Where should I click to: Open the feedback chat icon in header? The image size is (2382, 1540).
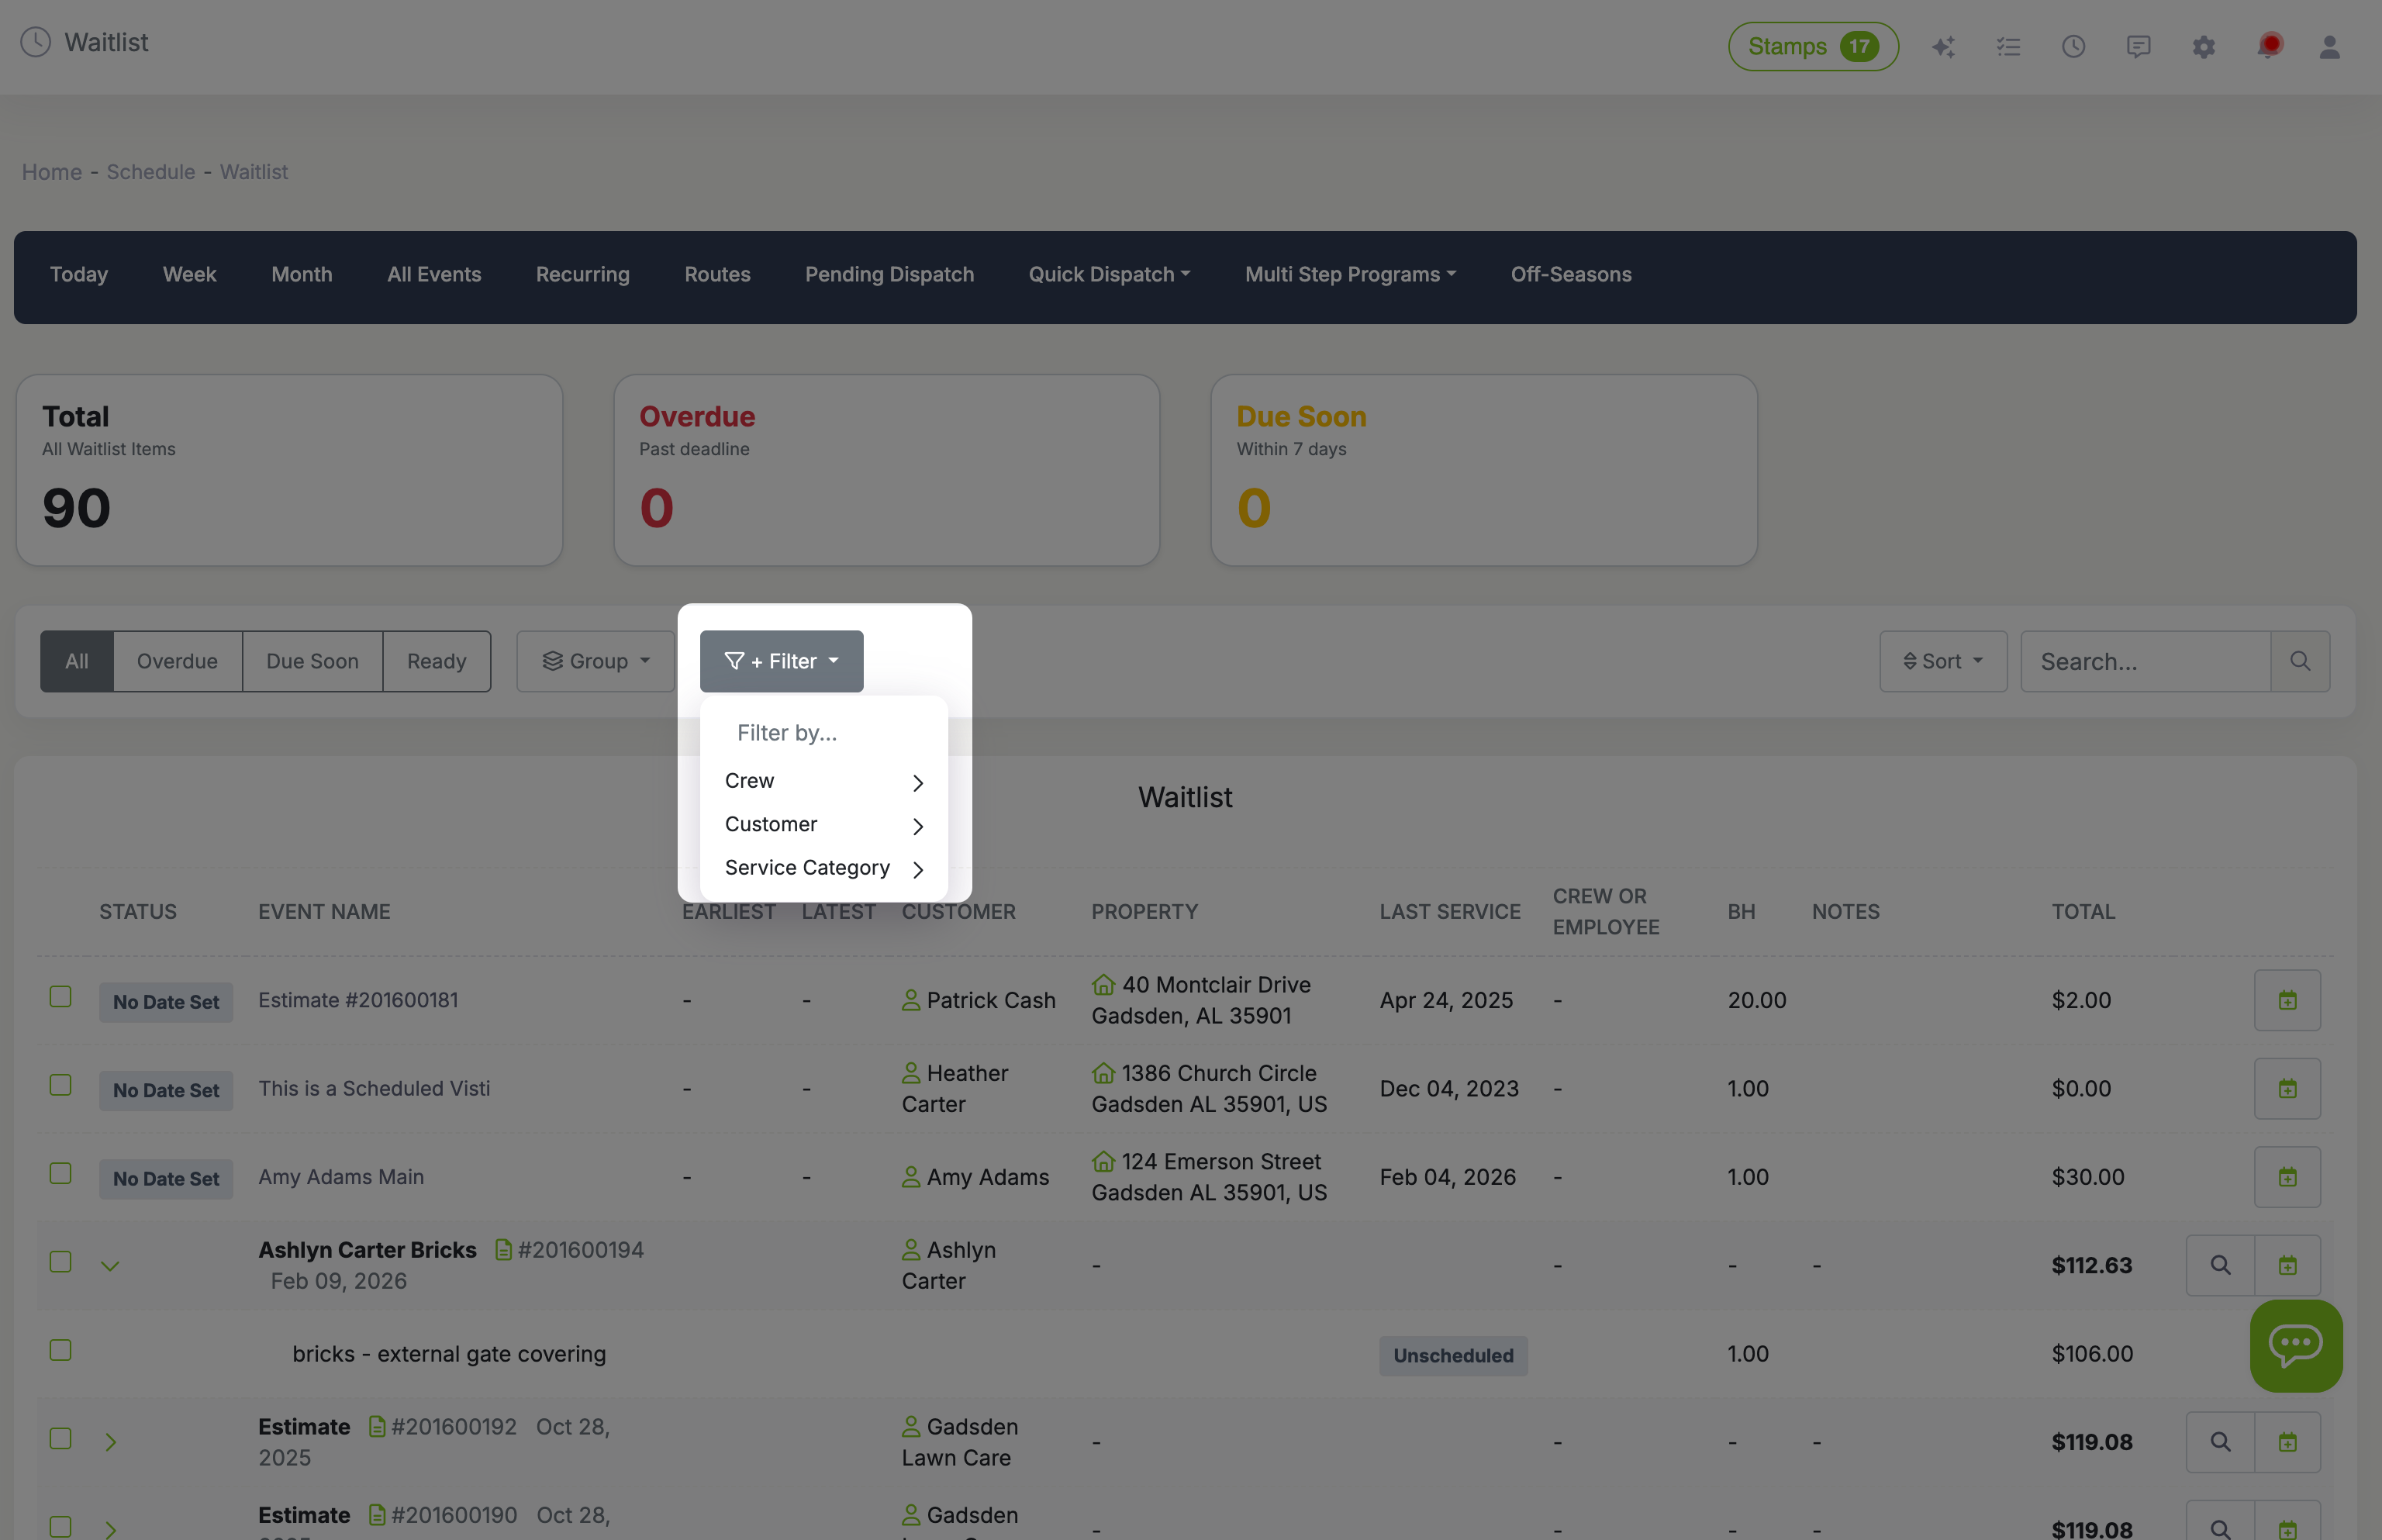click(2138, 46)
